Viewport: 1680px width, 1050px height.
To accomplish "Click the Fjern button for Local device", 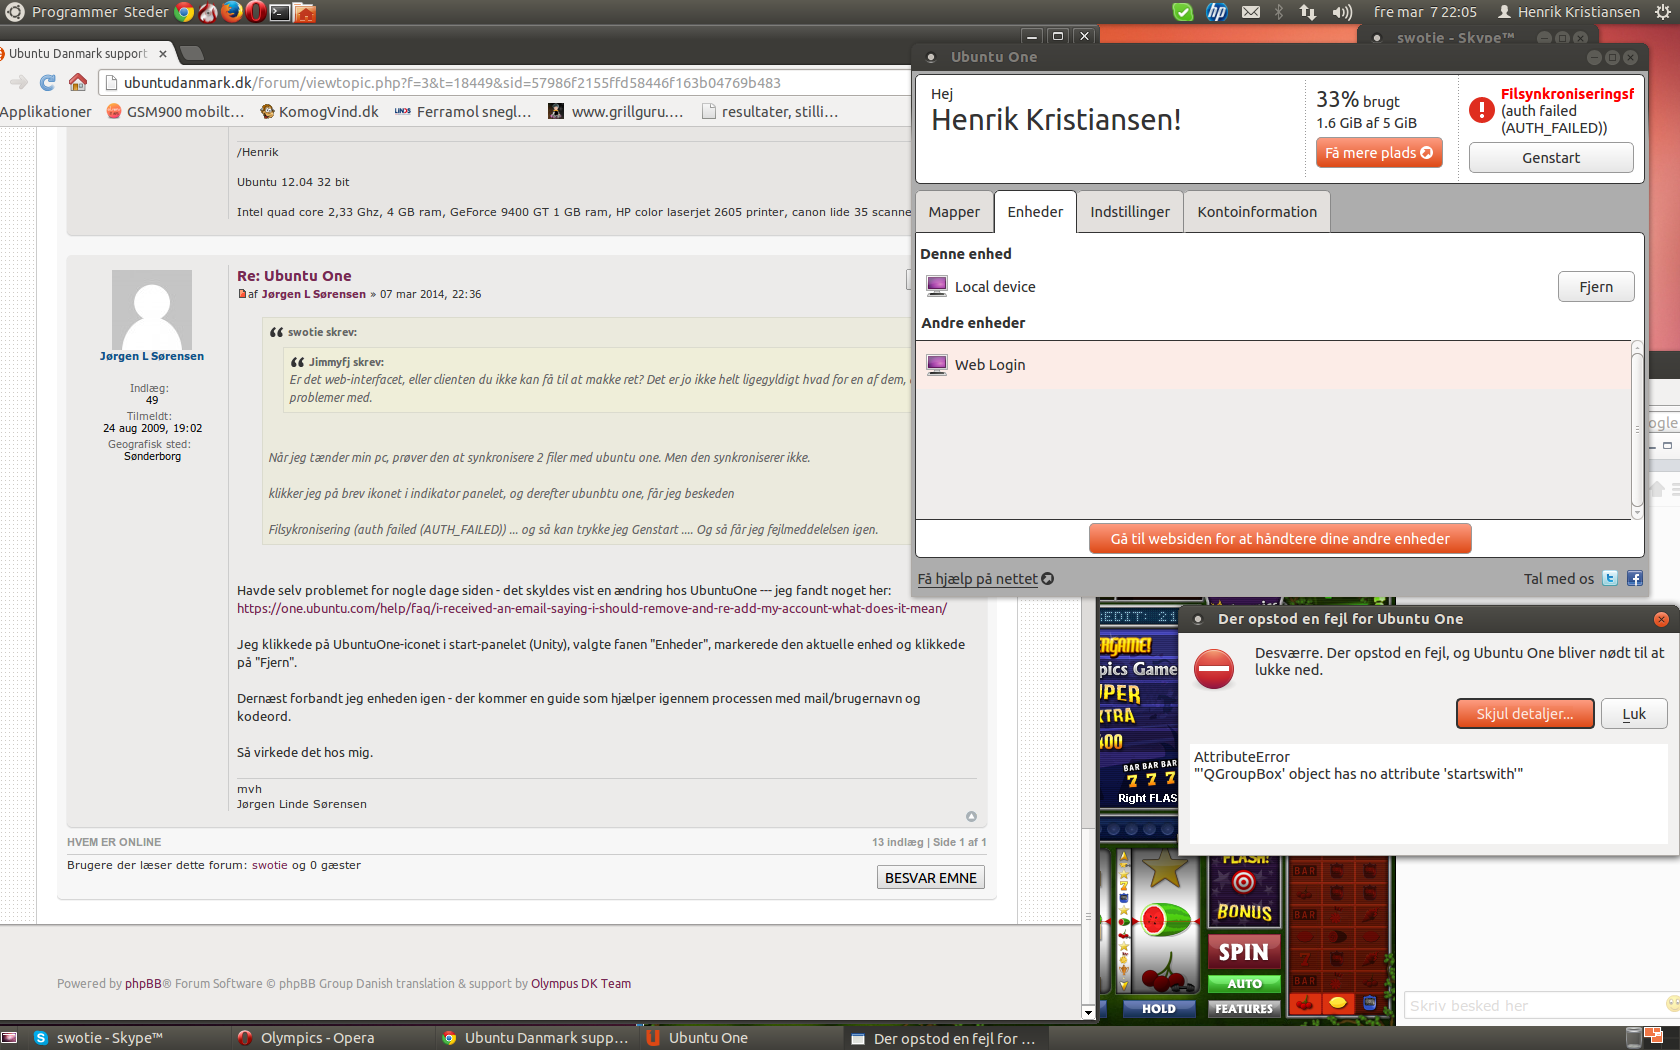I will pyautogui.click(x=1596, y=287).
